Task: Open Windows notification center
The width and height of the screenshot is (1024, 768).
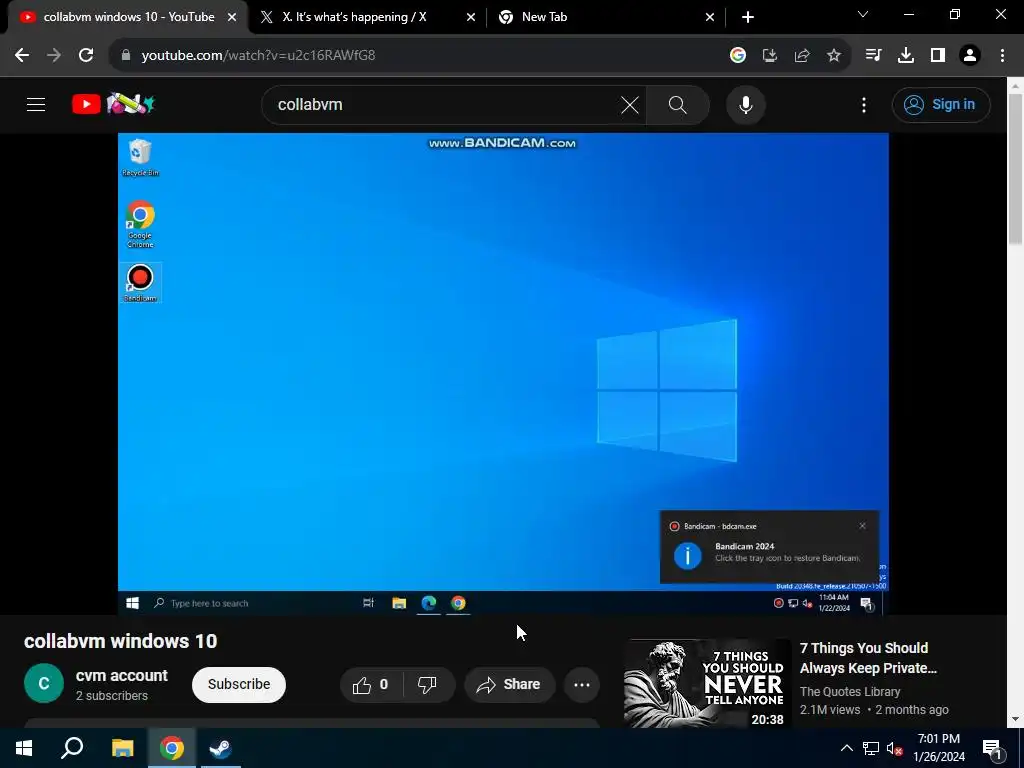Action: [992, 748]
